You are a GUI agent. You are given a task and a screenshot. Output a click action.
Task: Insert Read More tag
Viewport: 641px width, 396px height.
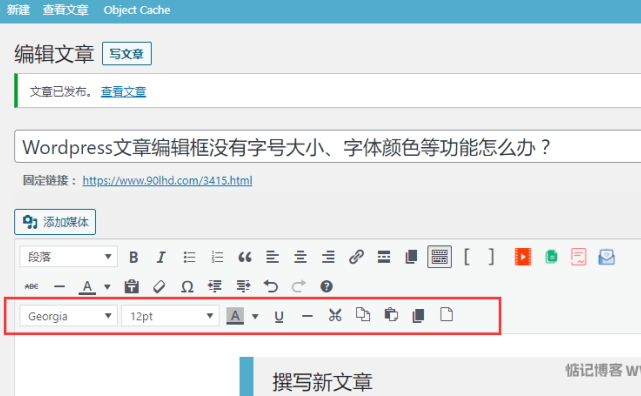384,257
